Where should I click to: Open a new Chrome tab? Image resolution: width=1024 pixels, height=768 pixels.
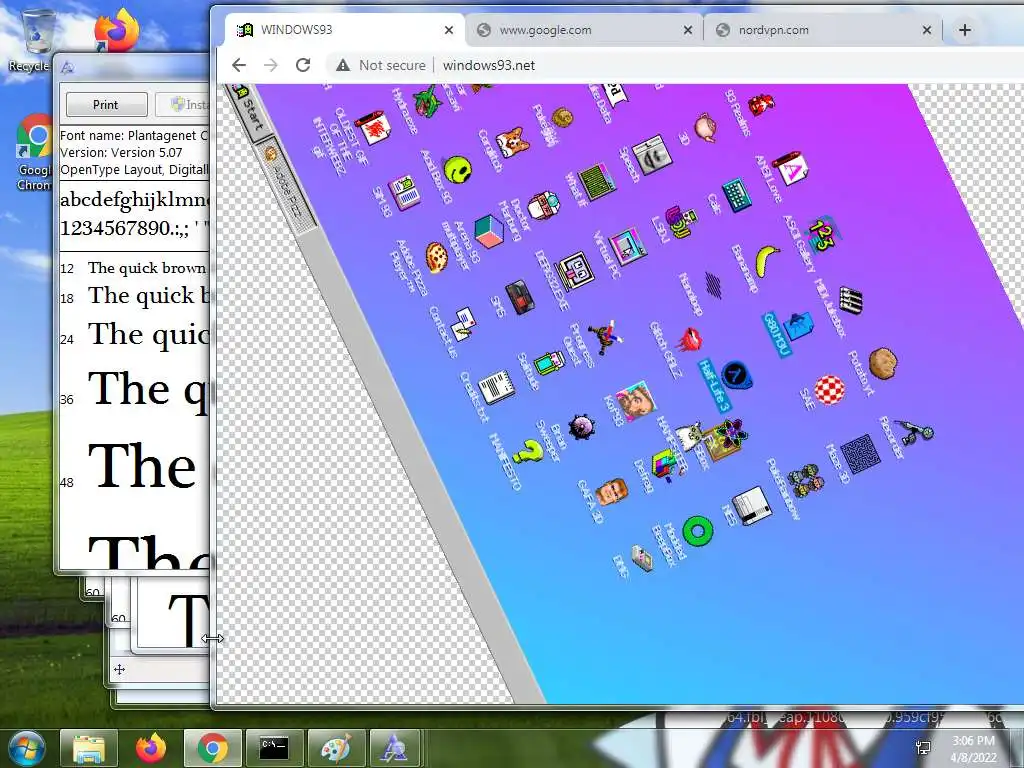tap(965, 30)
